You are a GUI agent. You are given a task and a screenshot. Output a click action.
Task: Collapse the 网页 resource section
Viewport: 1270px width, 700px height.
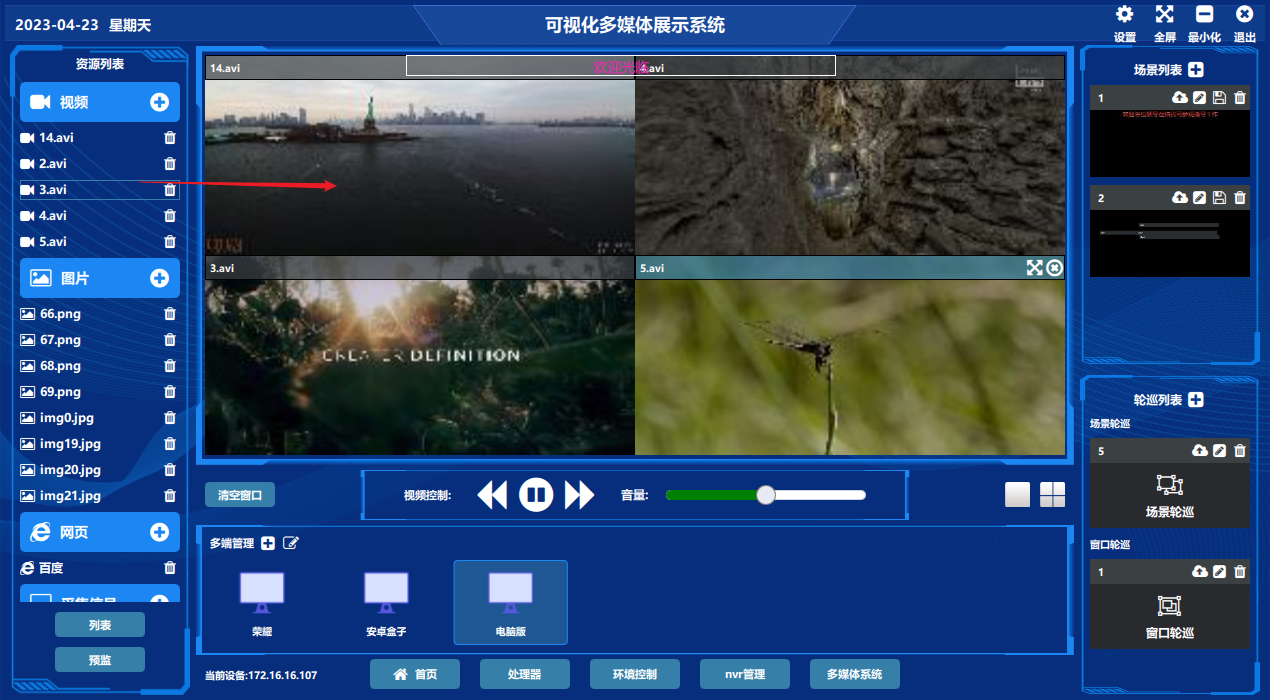point(100,532)
